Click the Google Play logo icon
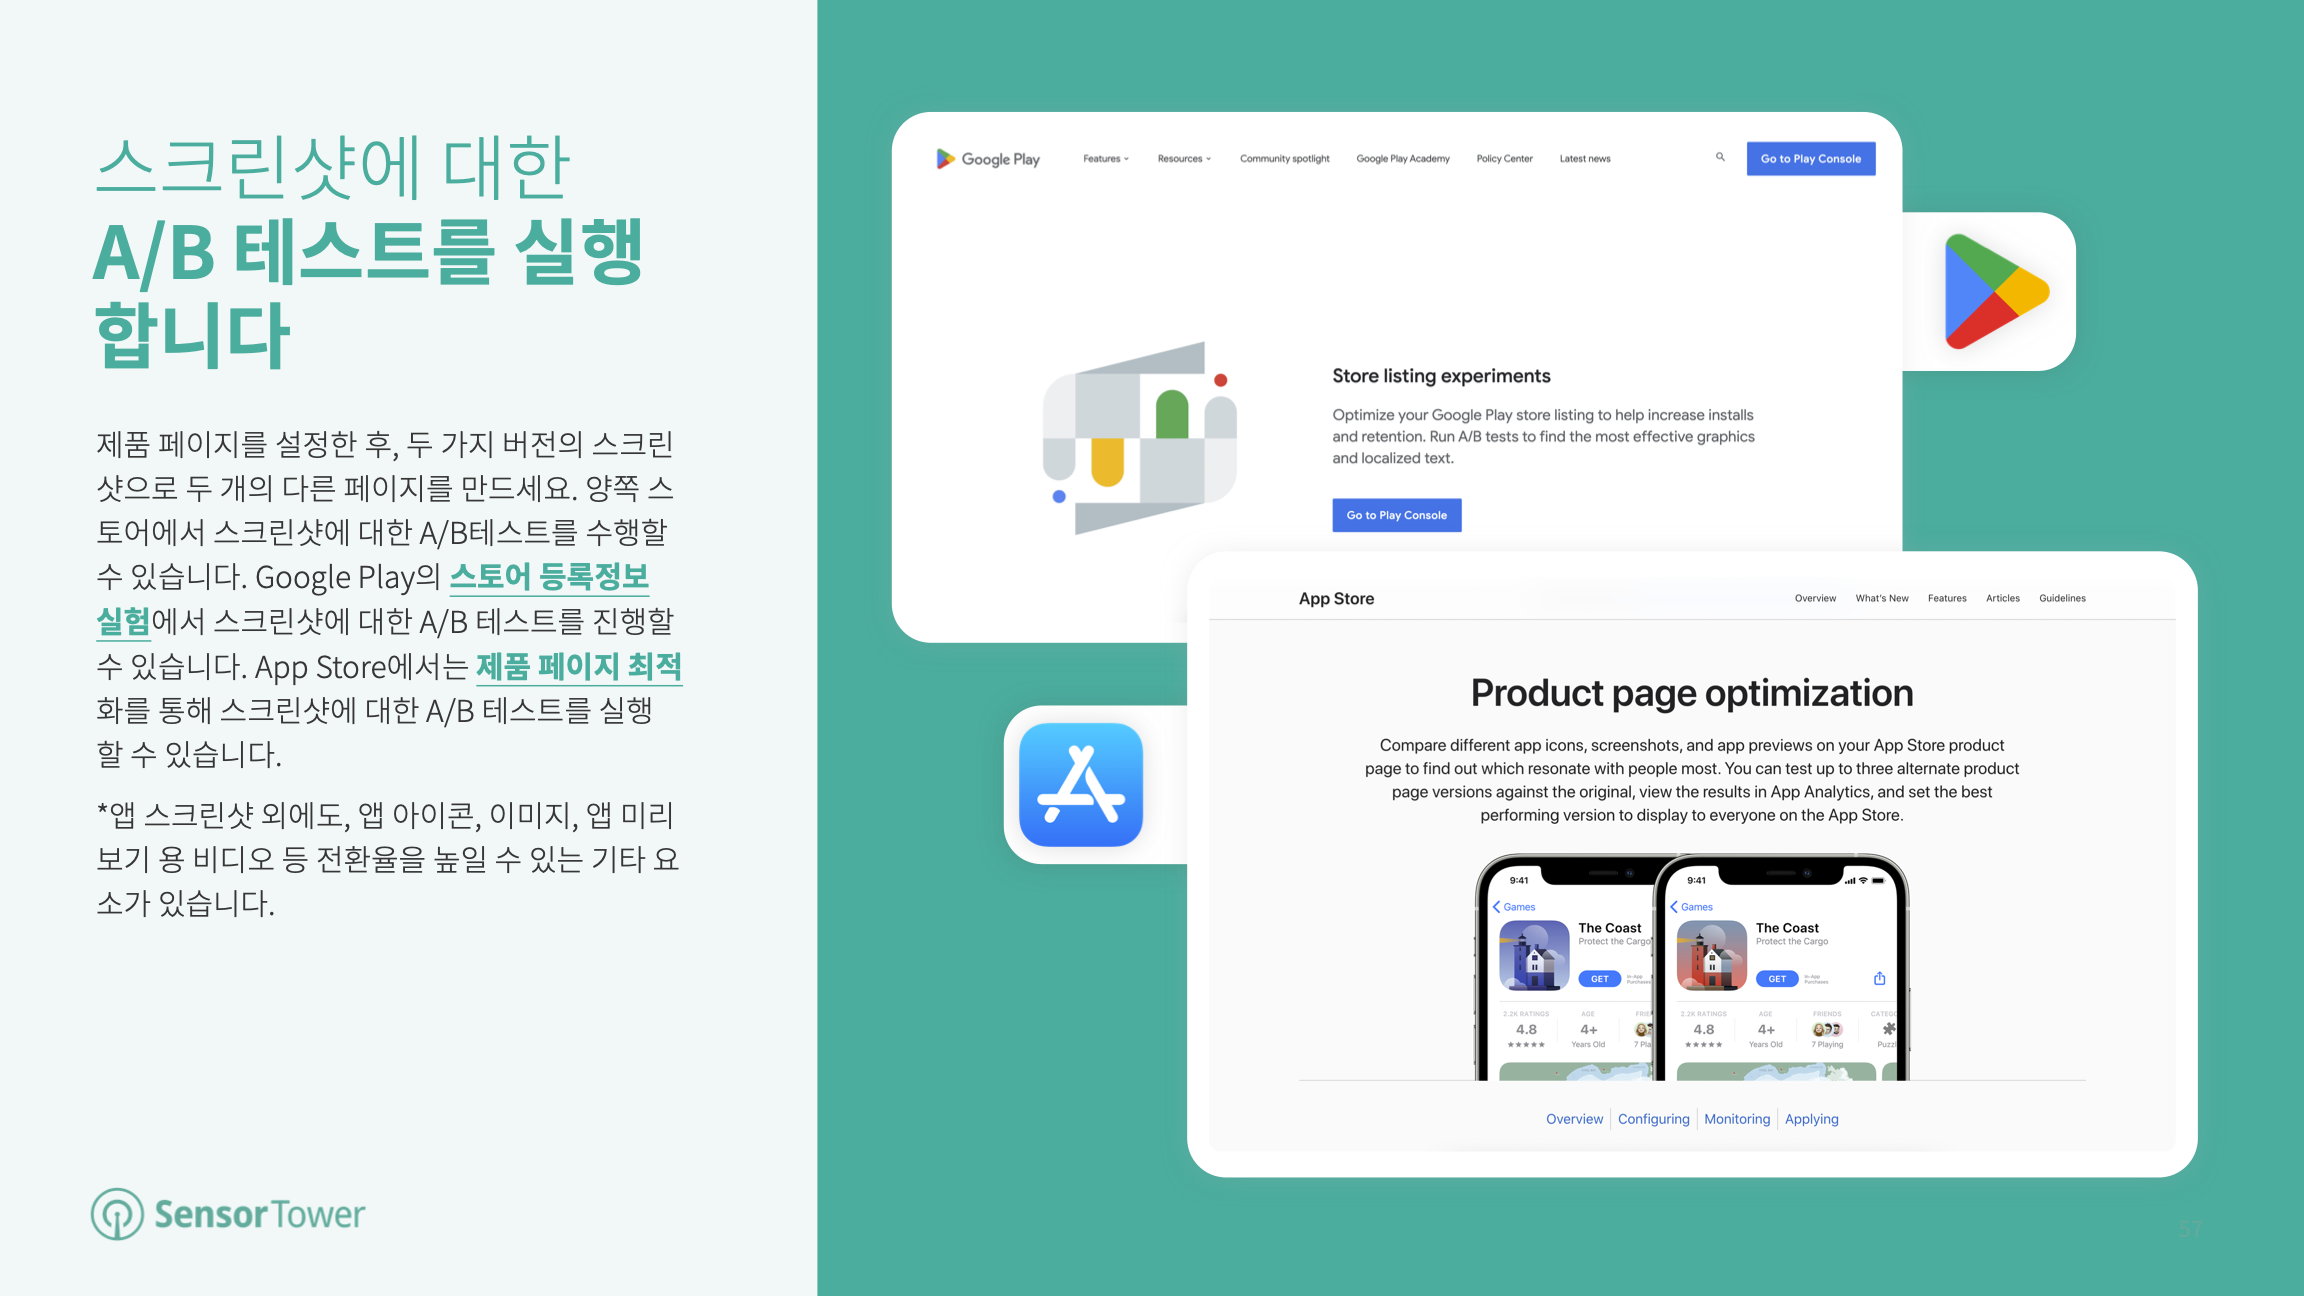The width and height of the screenshot is (2304, 1296). 1992,290
